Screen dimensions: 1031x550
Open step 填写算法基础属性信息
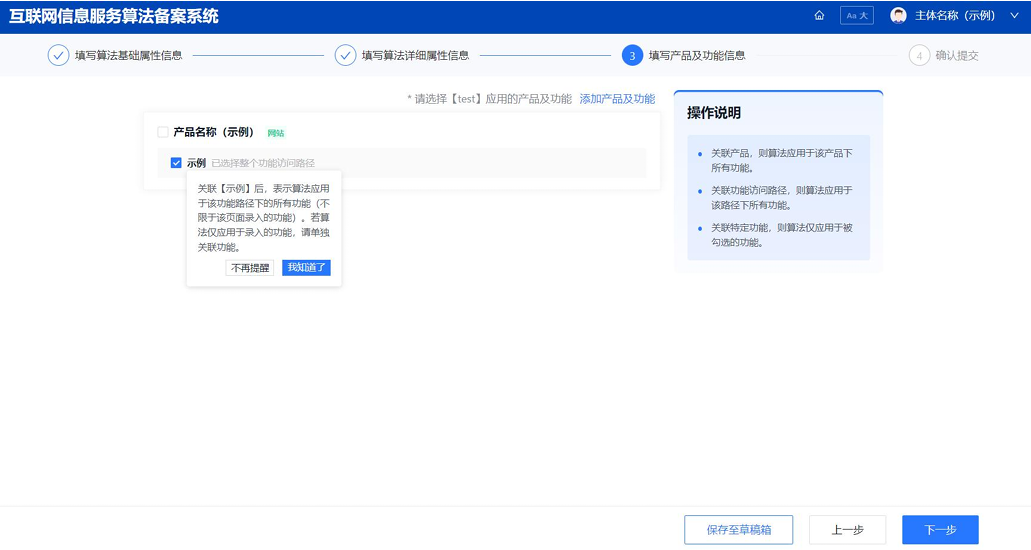[128, 55]
